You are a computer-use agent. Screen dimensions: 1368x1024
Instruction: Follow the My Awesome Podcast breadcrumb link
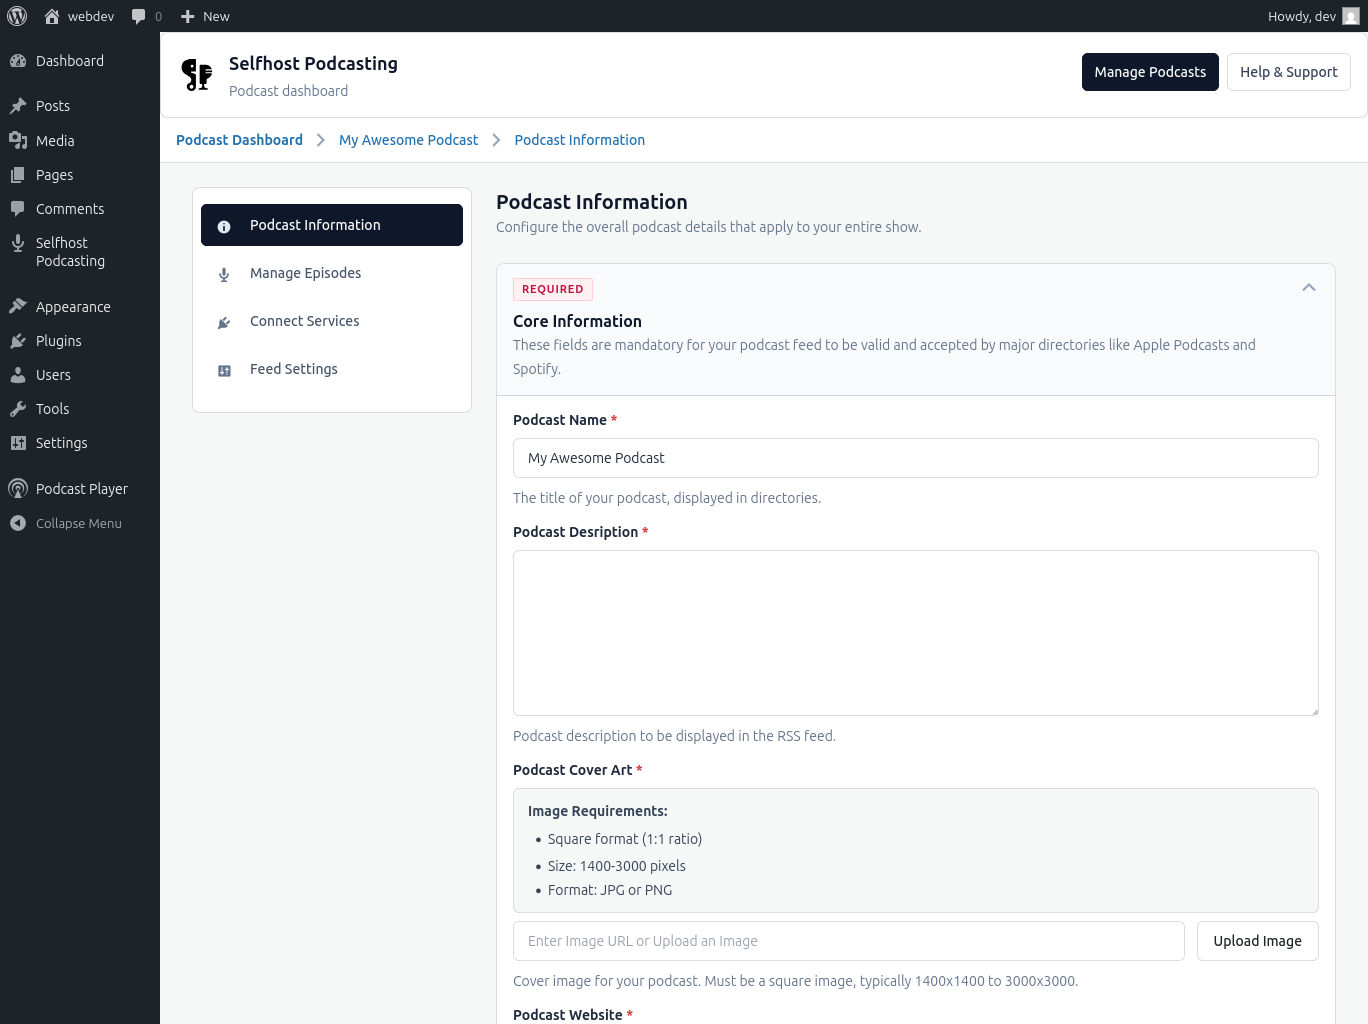(x=408, y=140)
